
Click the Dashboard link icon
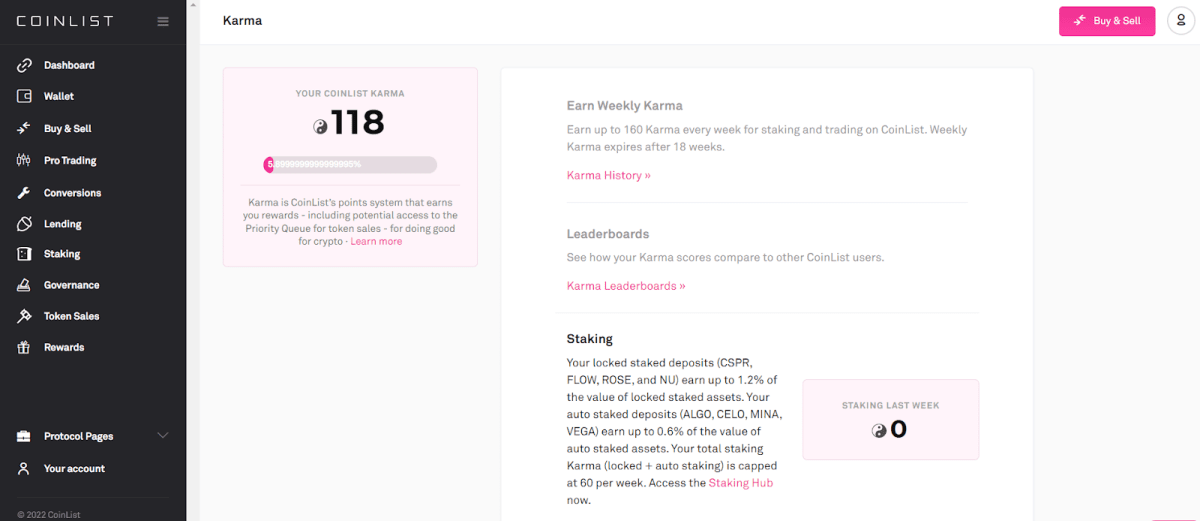[24, 65]
